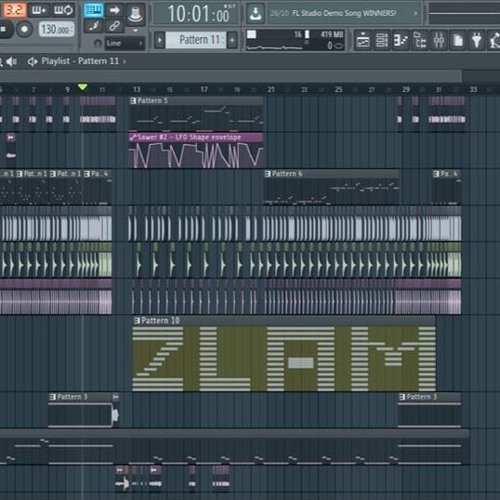The height and width of the screenshot is (500, 500).
Task: Click the speaker icon in Playlist title bar
Action: pyautogui.click(x=12, y=61)
